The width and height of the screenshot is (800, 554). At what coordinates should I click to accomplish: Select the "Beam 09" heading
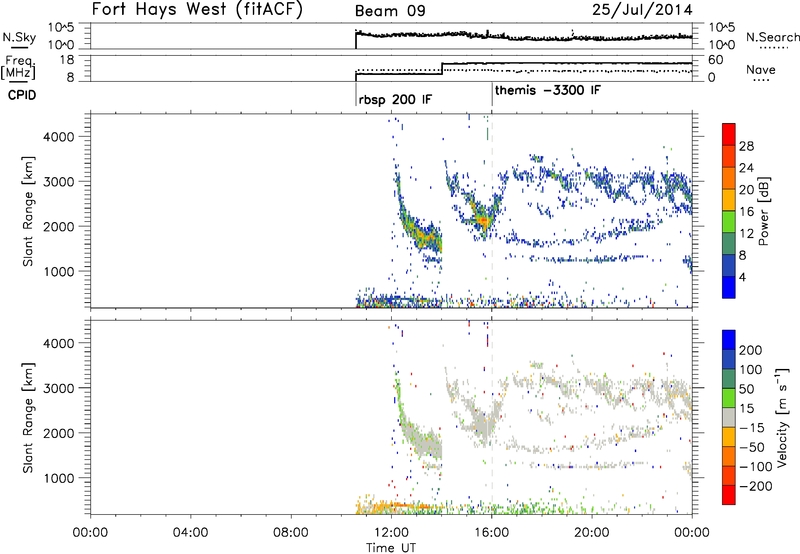click(390, 11)
